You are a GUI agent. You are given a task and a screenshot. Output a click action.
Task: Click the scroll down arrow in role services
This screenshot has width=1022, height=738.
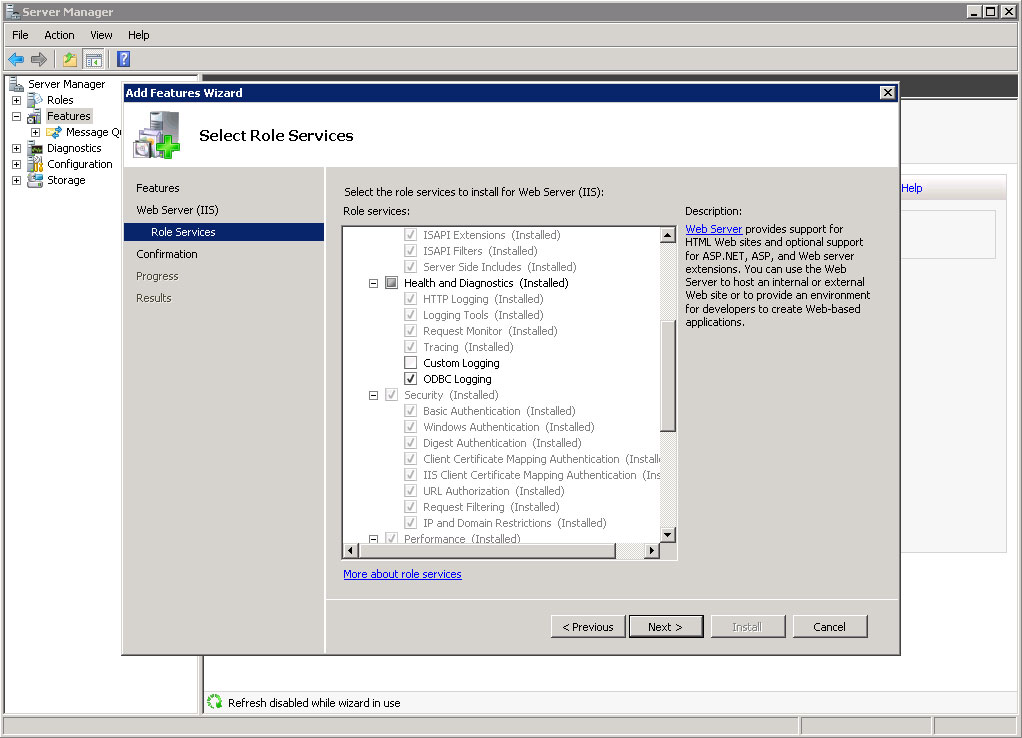[667, 535]
